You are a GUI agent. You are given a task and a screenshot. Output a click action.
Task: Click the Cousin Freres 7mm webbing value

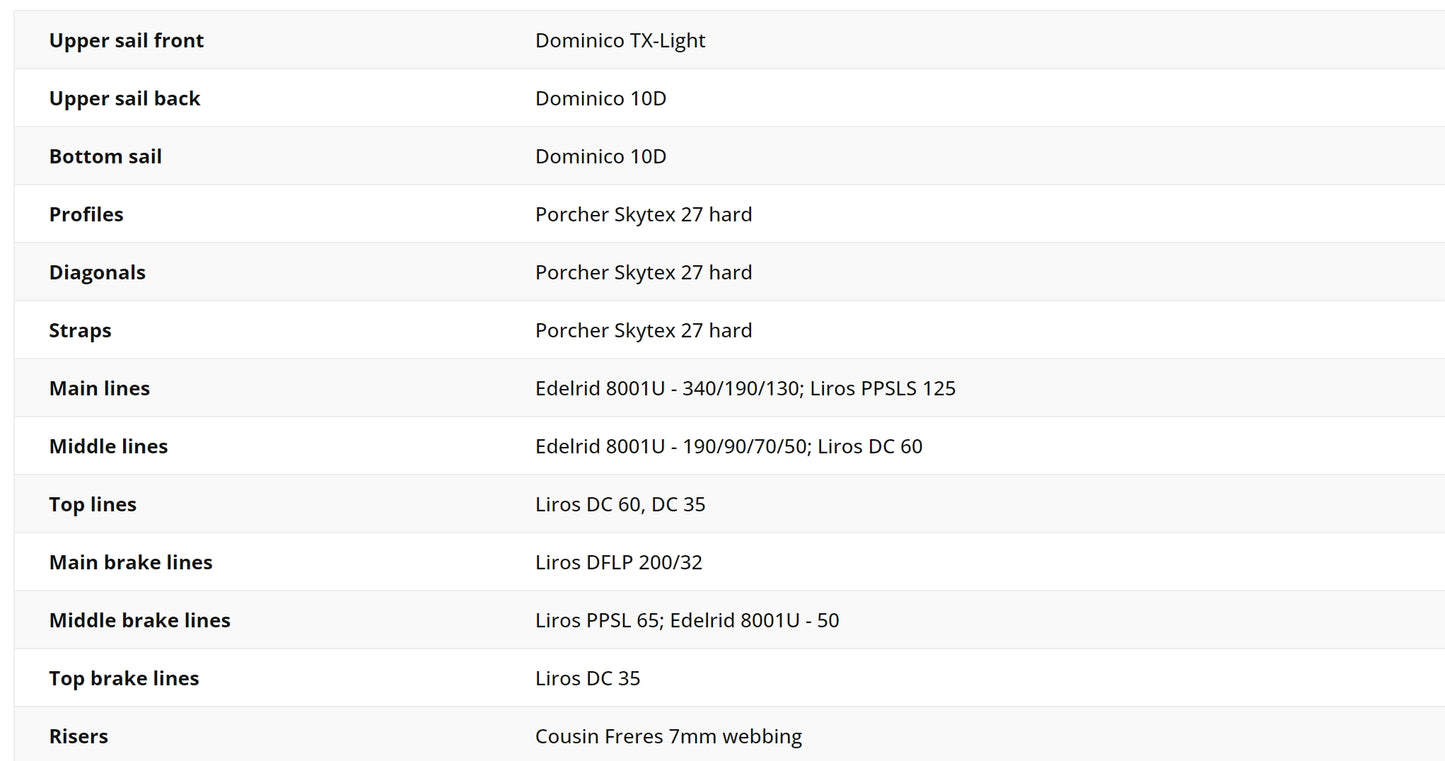click(668, 736)
